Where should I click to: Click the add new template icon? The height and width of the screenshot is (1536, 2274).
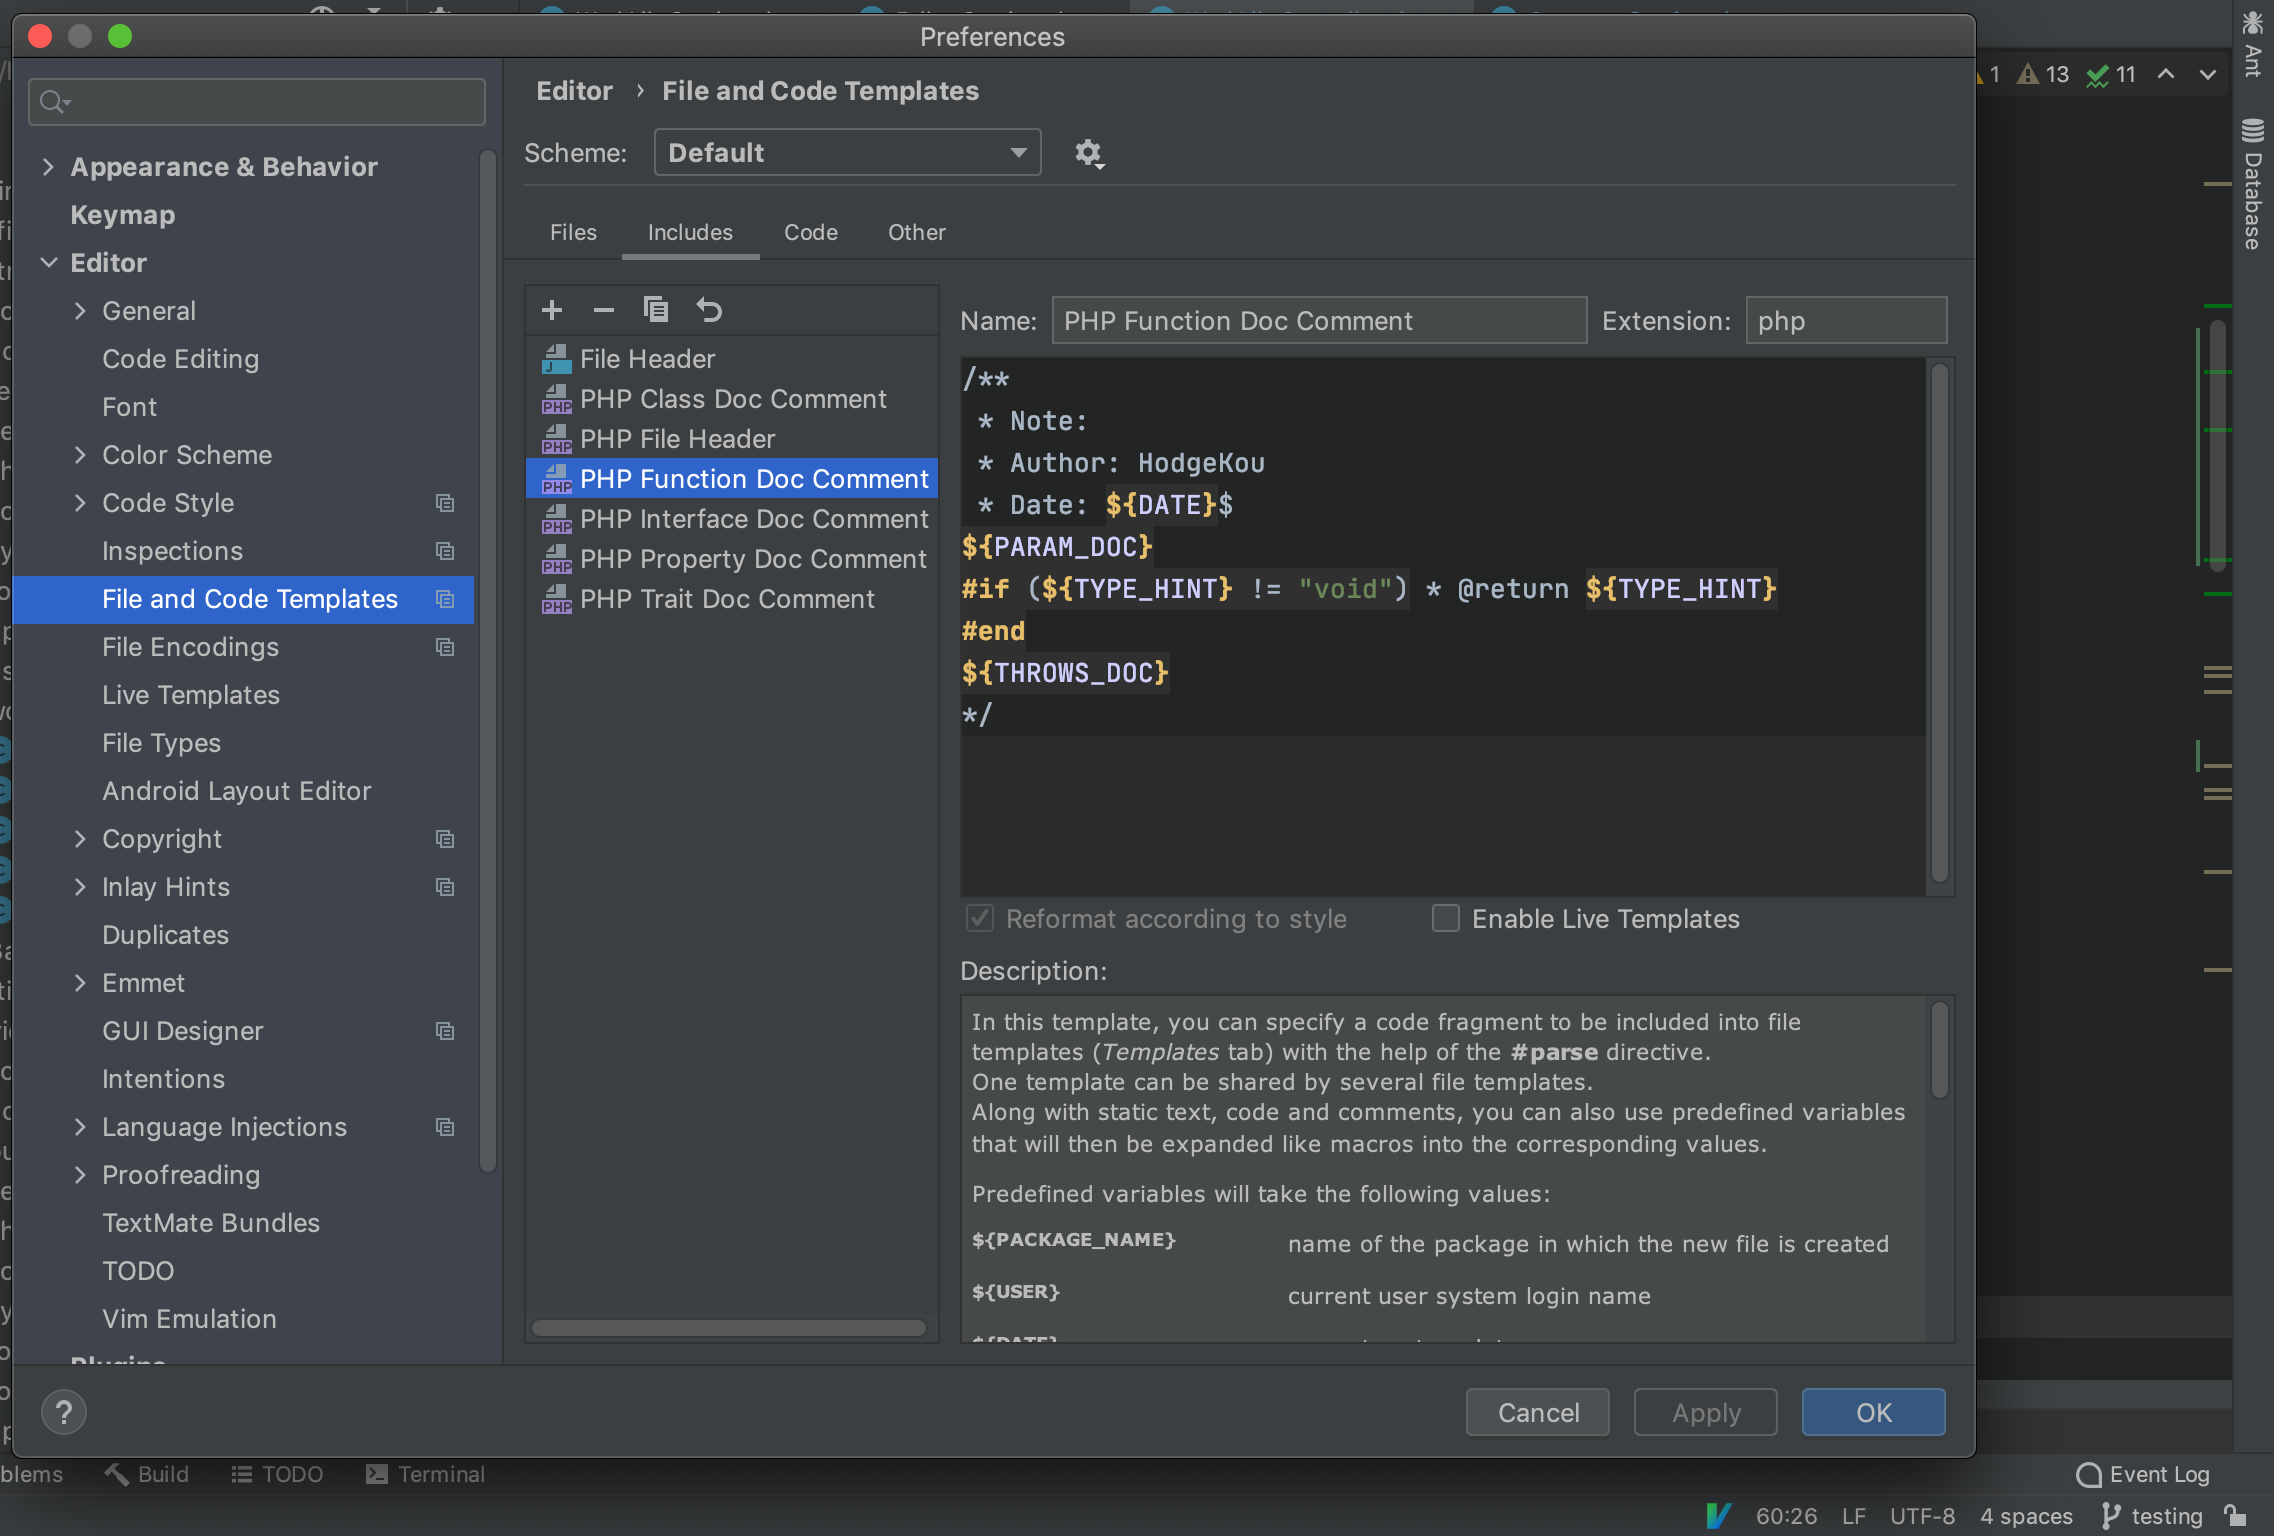552,309
